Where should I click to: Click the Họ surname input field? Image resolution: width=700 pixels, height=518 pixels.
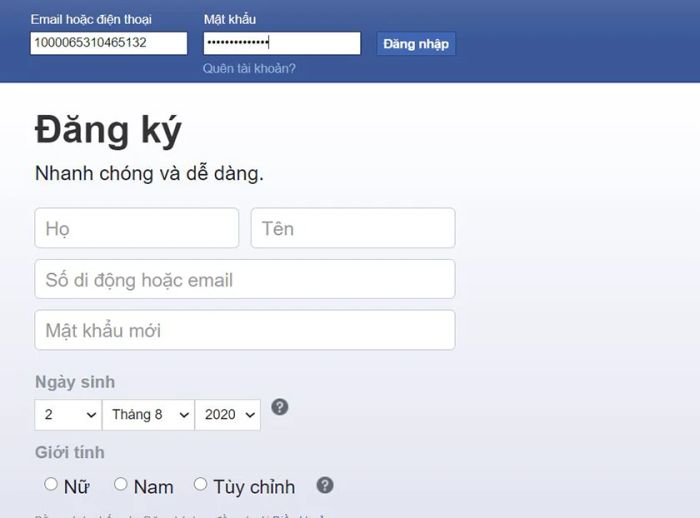pyautogui.click(x=137, y=228)
